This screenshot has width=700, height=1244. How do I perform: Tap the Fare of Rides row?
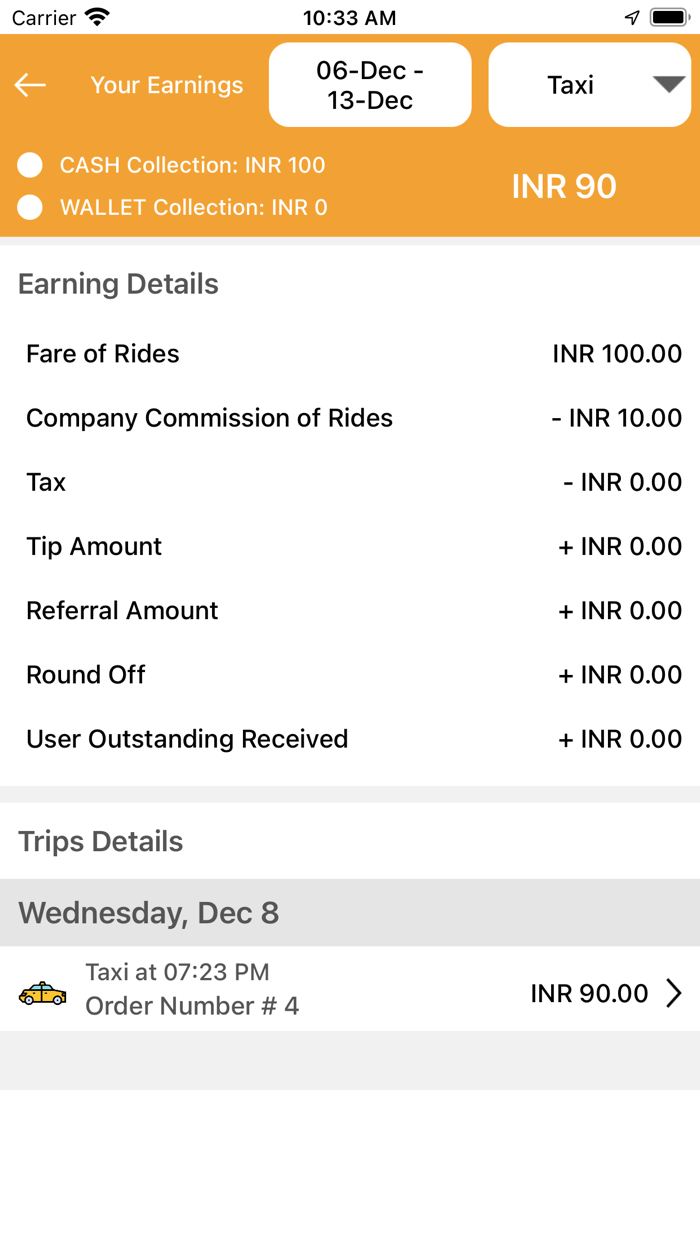(350, 354)
